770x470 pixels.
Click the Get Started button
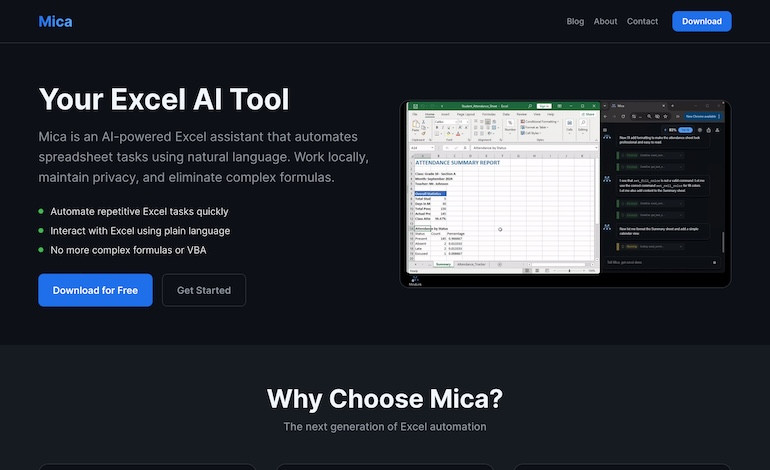(x=204, y=290)
